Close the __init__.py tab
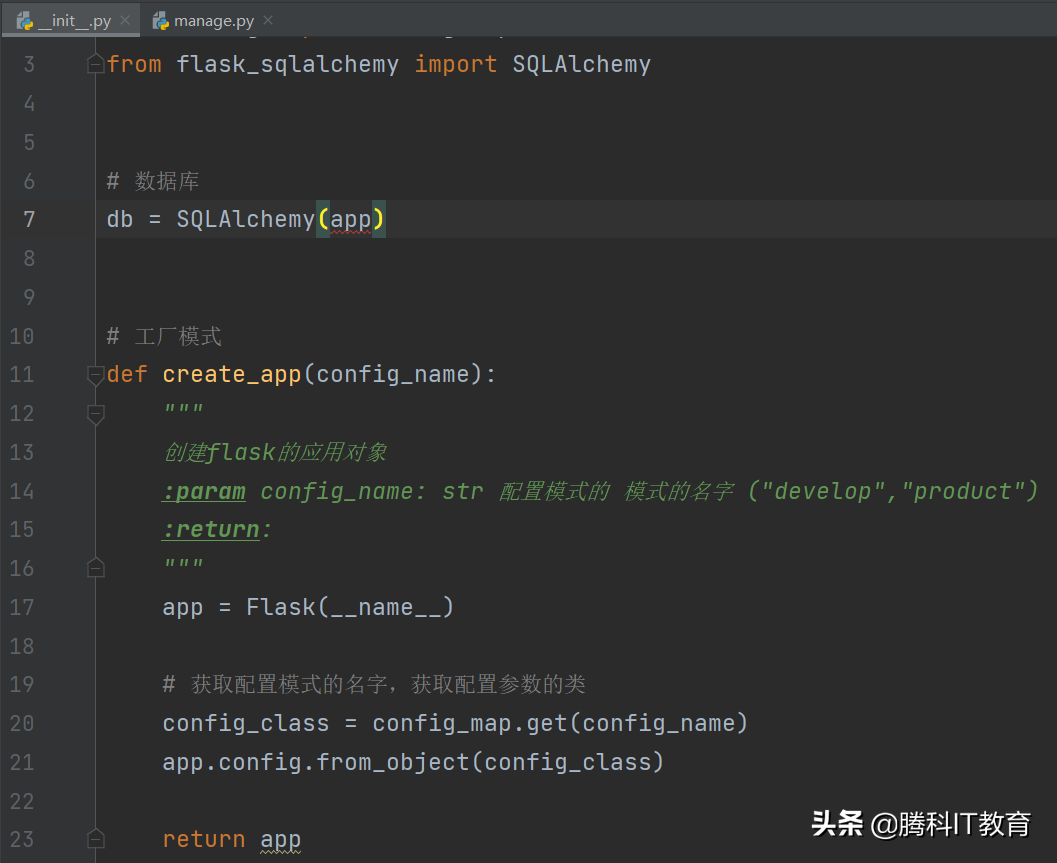The image size is (1057, 863). click(x=124, y=19)
